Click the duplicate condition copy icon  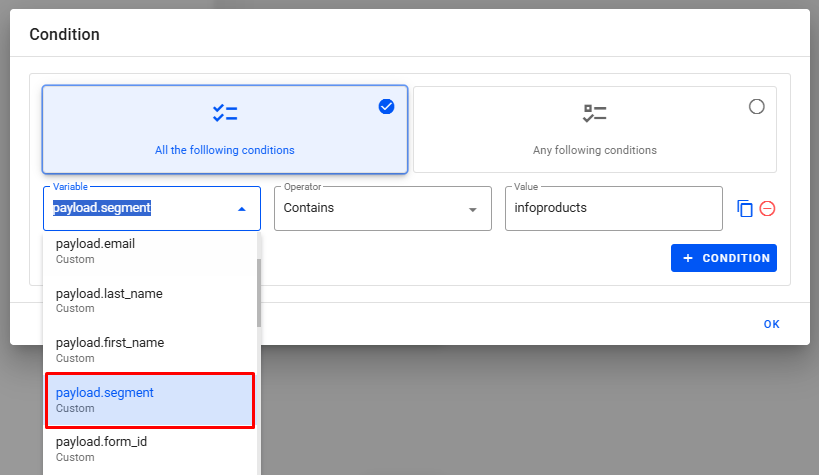pos(744,209)
